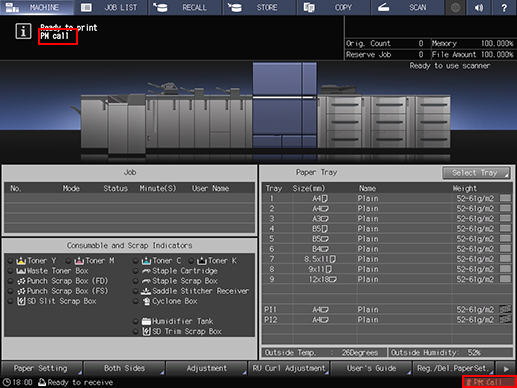Click the speaker volume icon
This screenshot has height=388, width=517.
click(479, 7)
